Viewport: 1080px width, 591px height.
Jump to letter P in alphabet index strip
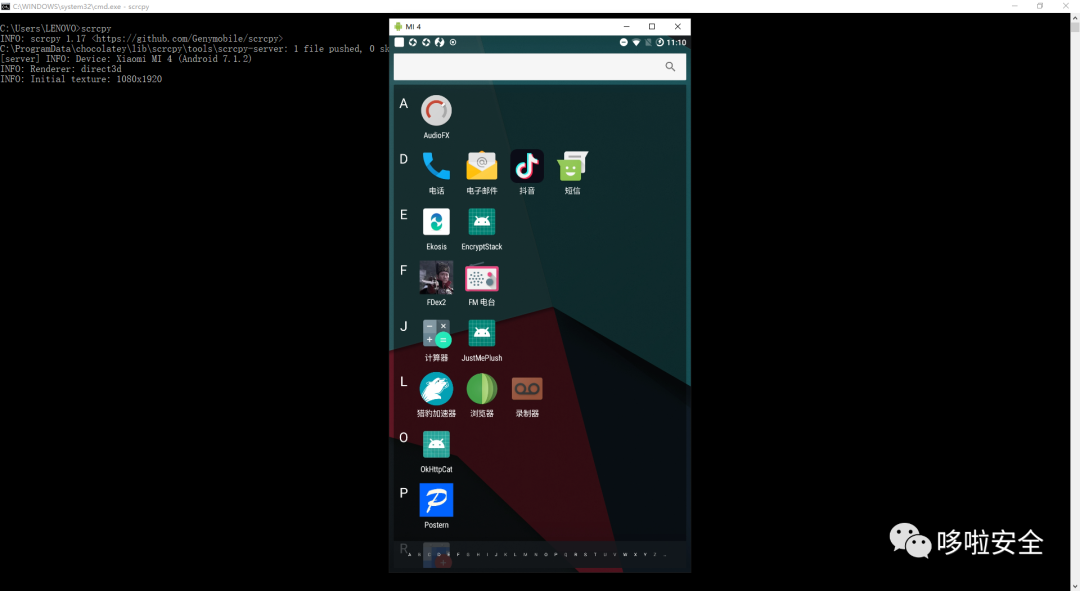point(556,554)
